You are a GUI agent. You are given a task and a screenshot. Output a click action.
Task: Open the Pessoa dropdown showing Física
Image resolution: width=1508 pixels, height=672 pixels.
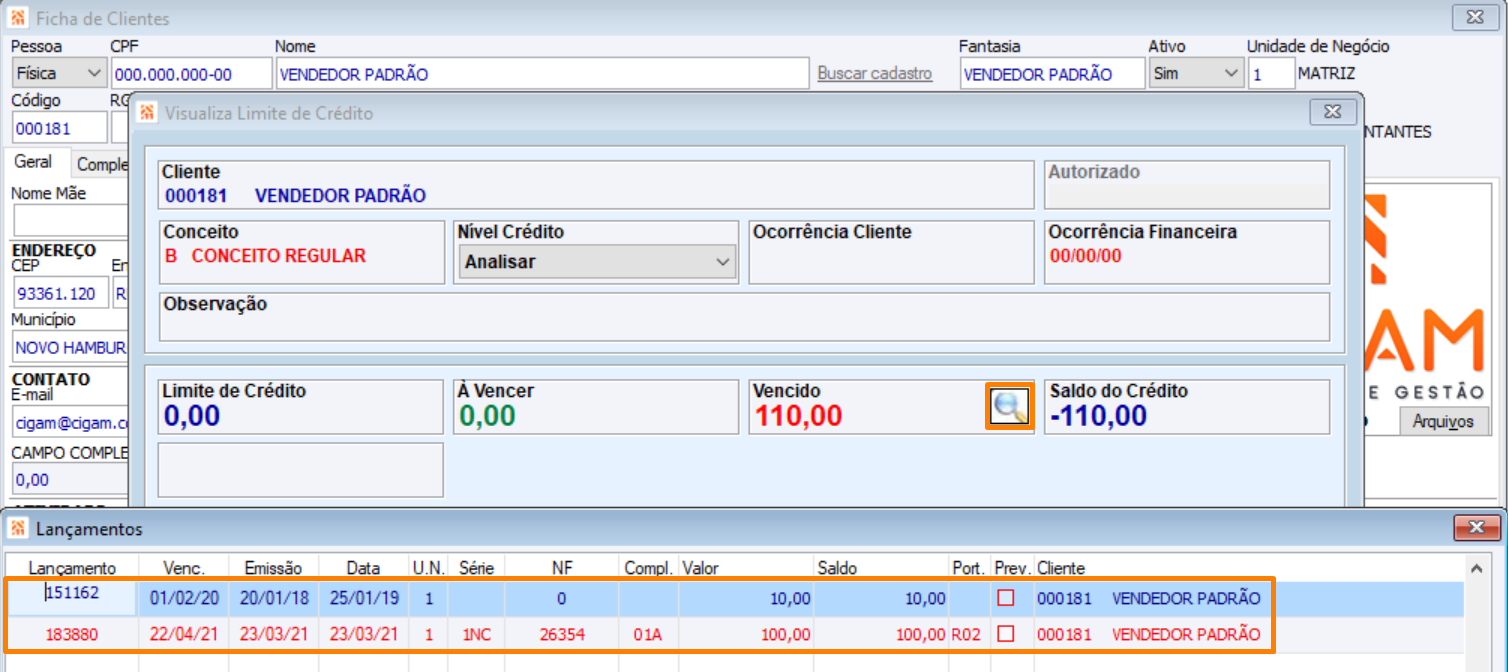(x=59, y=73)
